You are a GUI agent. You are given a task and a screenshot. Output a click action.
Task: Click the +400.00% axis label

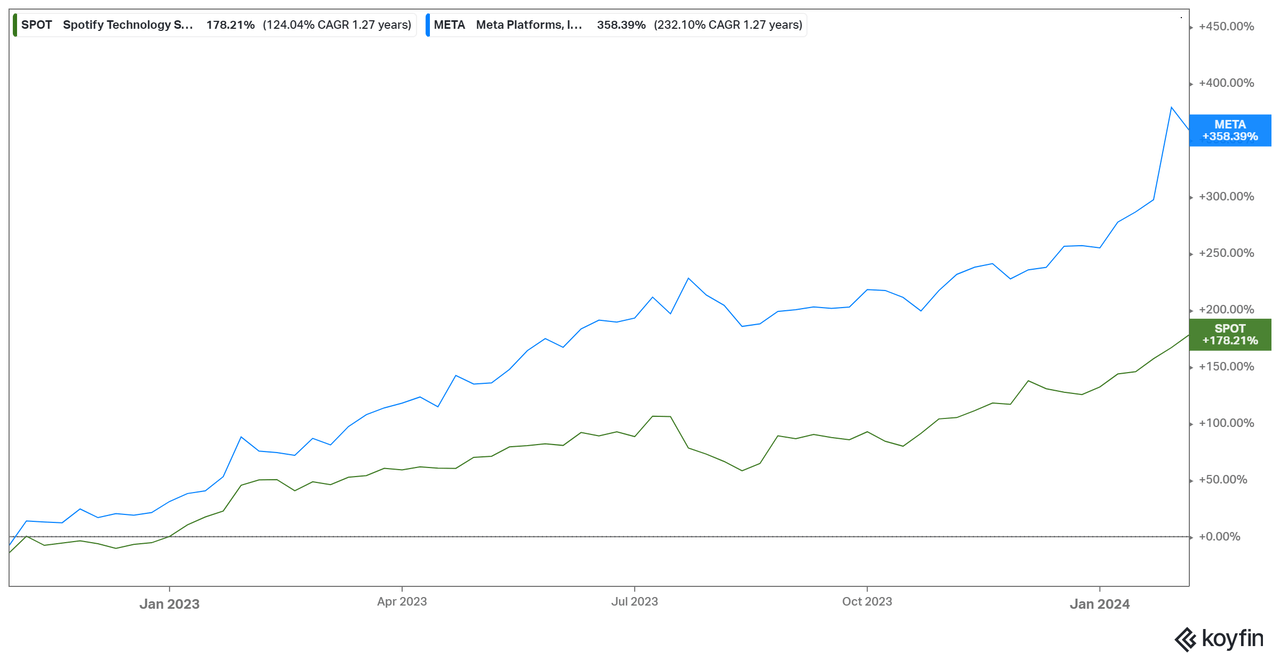(1225, 83)
